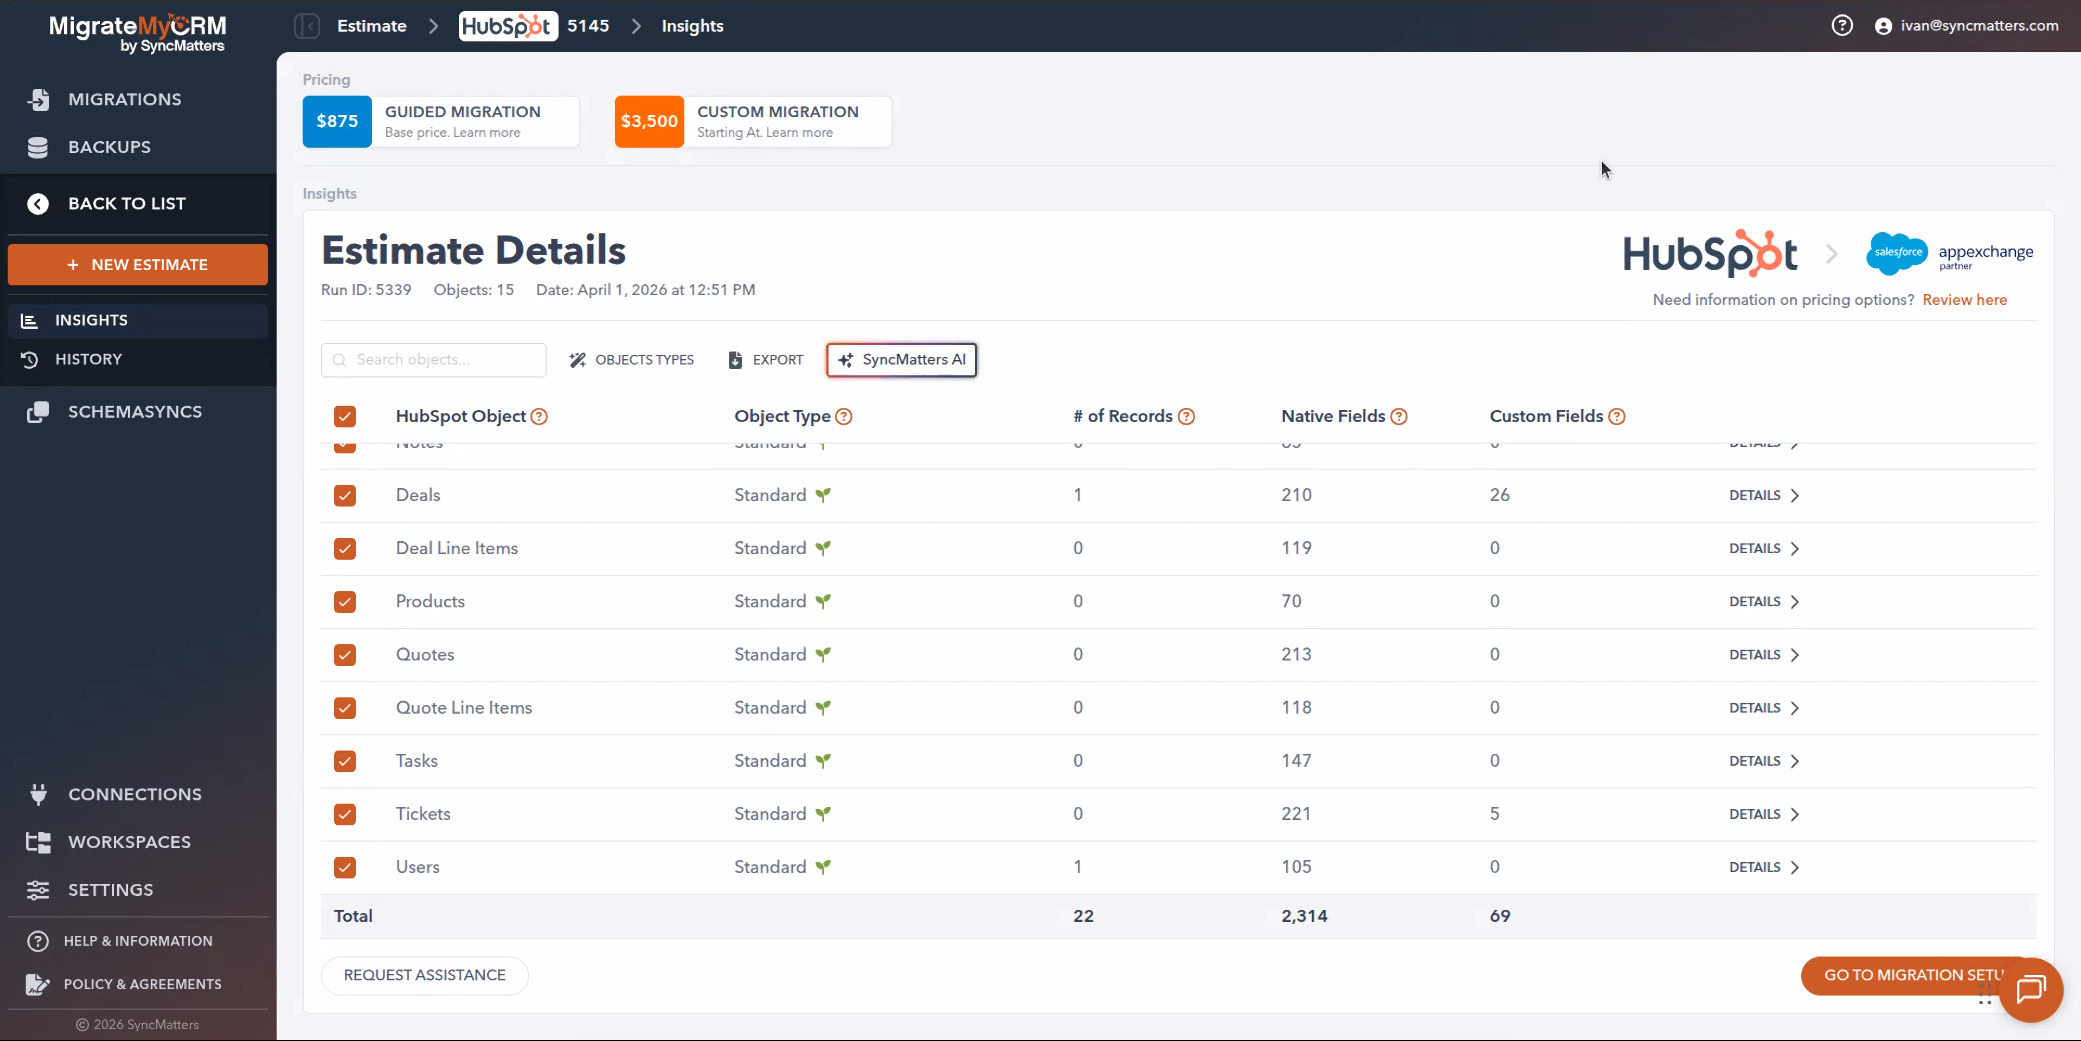Viewport: 2081px width, 1041px height.
Task: Click the Insights chart icon in sidebar
Action: [x=30, y=321]
